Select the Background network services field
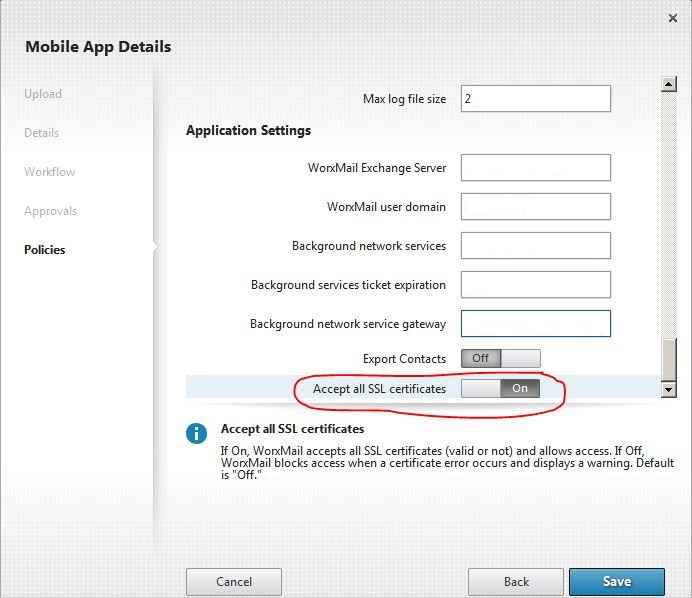The image size is (692, 598). tap(535, 245)
